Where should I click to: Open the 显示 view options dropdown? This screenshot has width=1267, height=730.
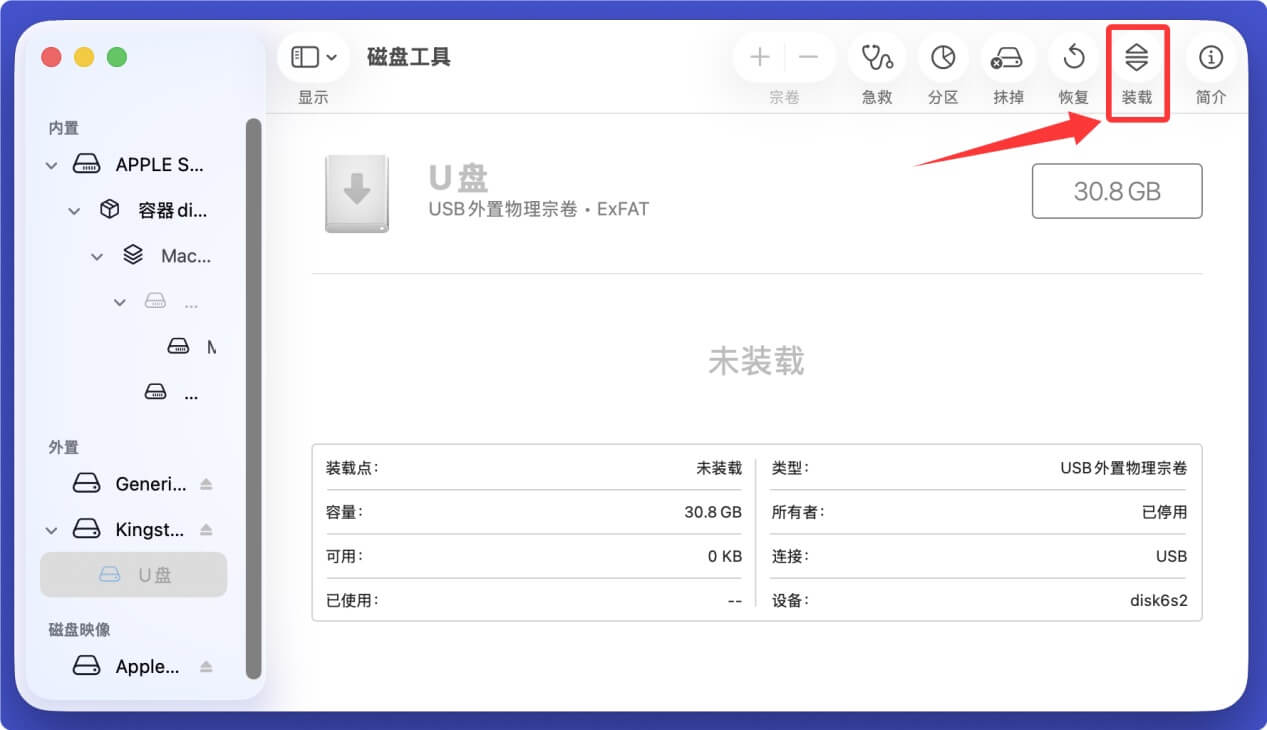tap(312, 57)
